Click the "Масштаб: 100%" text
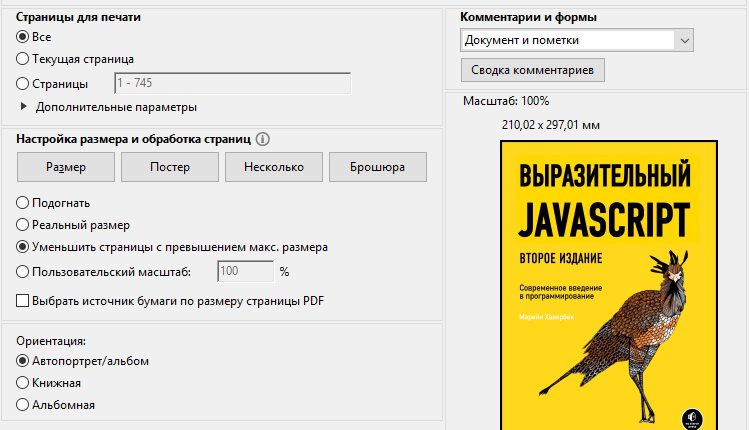The height and width of the screenshot is (430, 749). point(506,101)
